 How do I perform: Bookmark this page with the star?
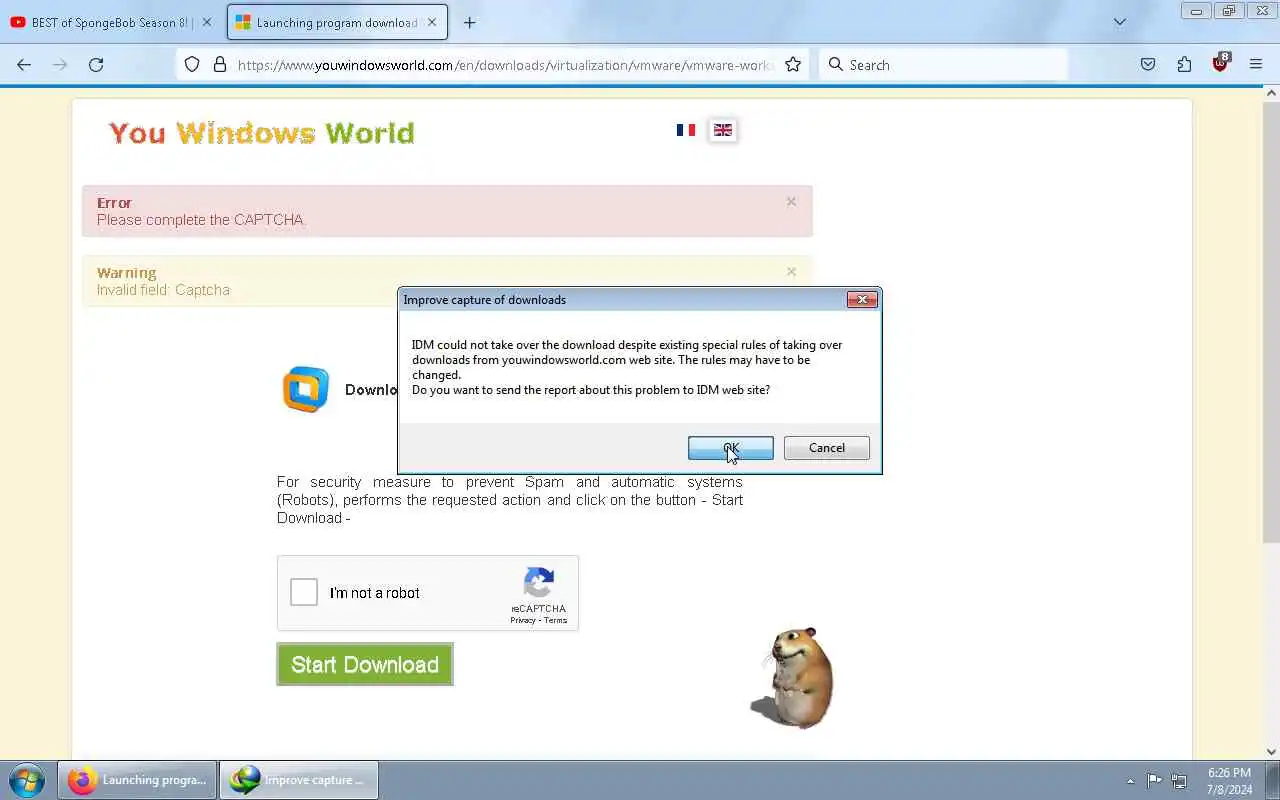click(x=793, y=64)
